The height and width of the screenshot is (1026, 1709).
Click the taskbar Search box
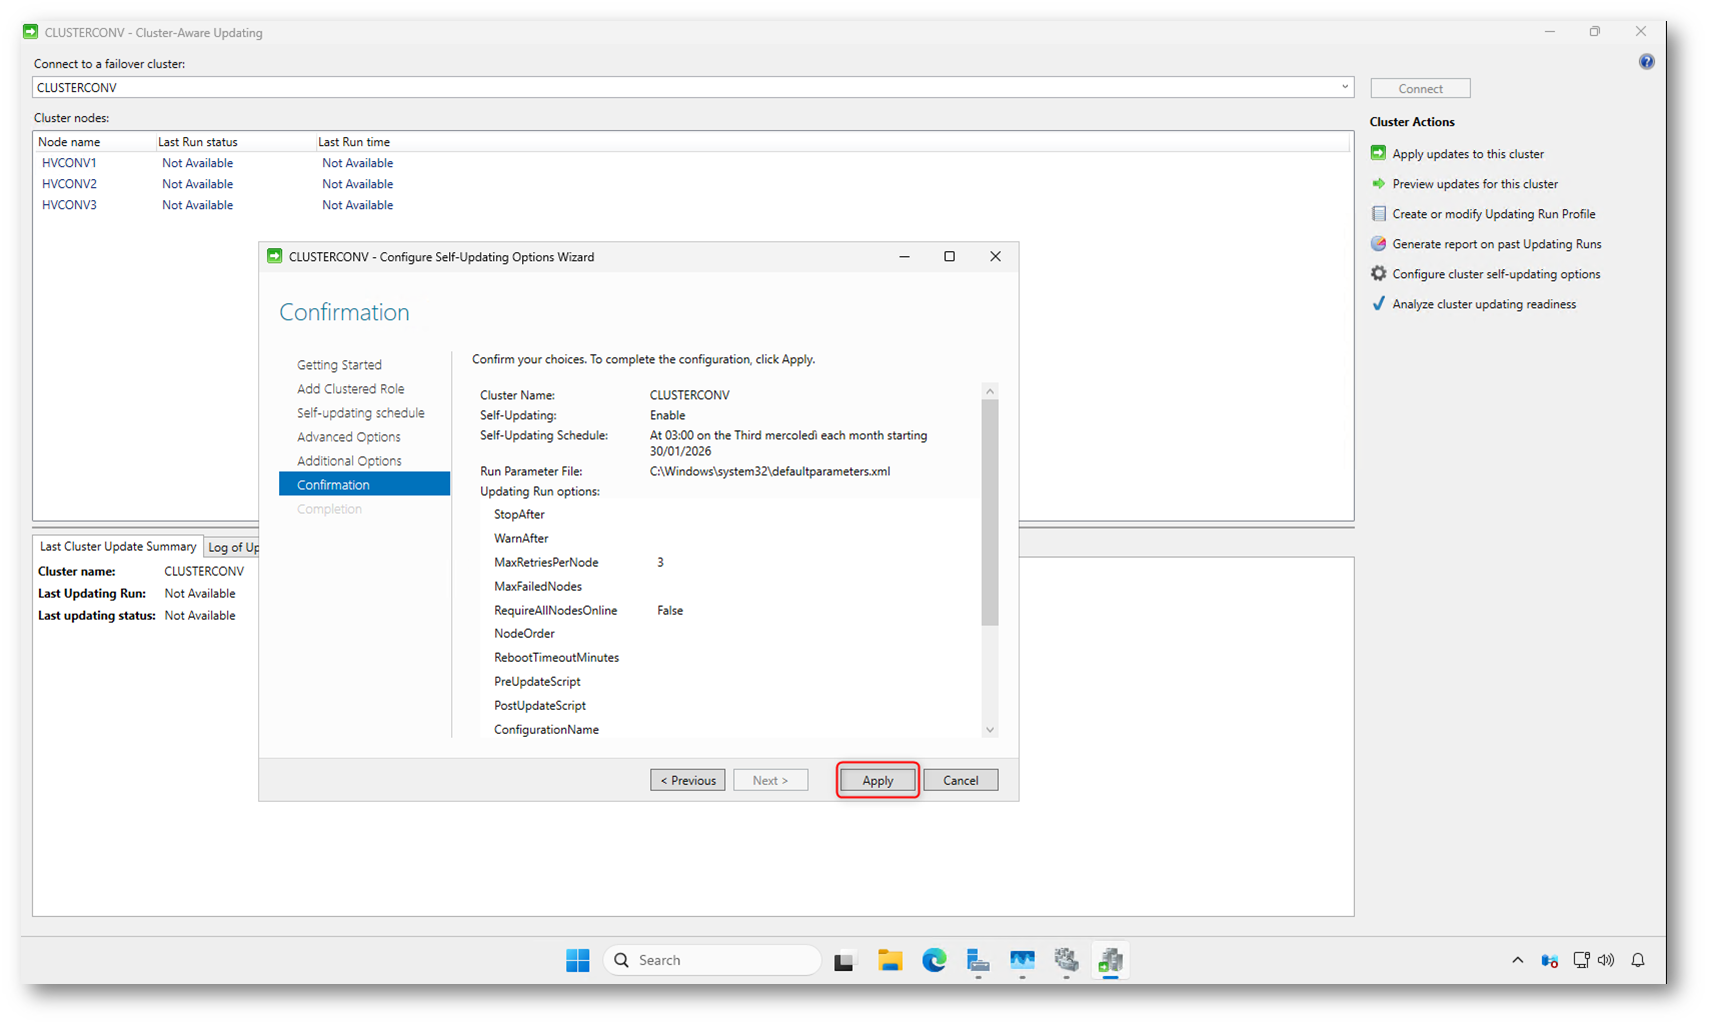click(712, 960)
